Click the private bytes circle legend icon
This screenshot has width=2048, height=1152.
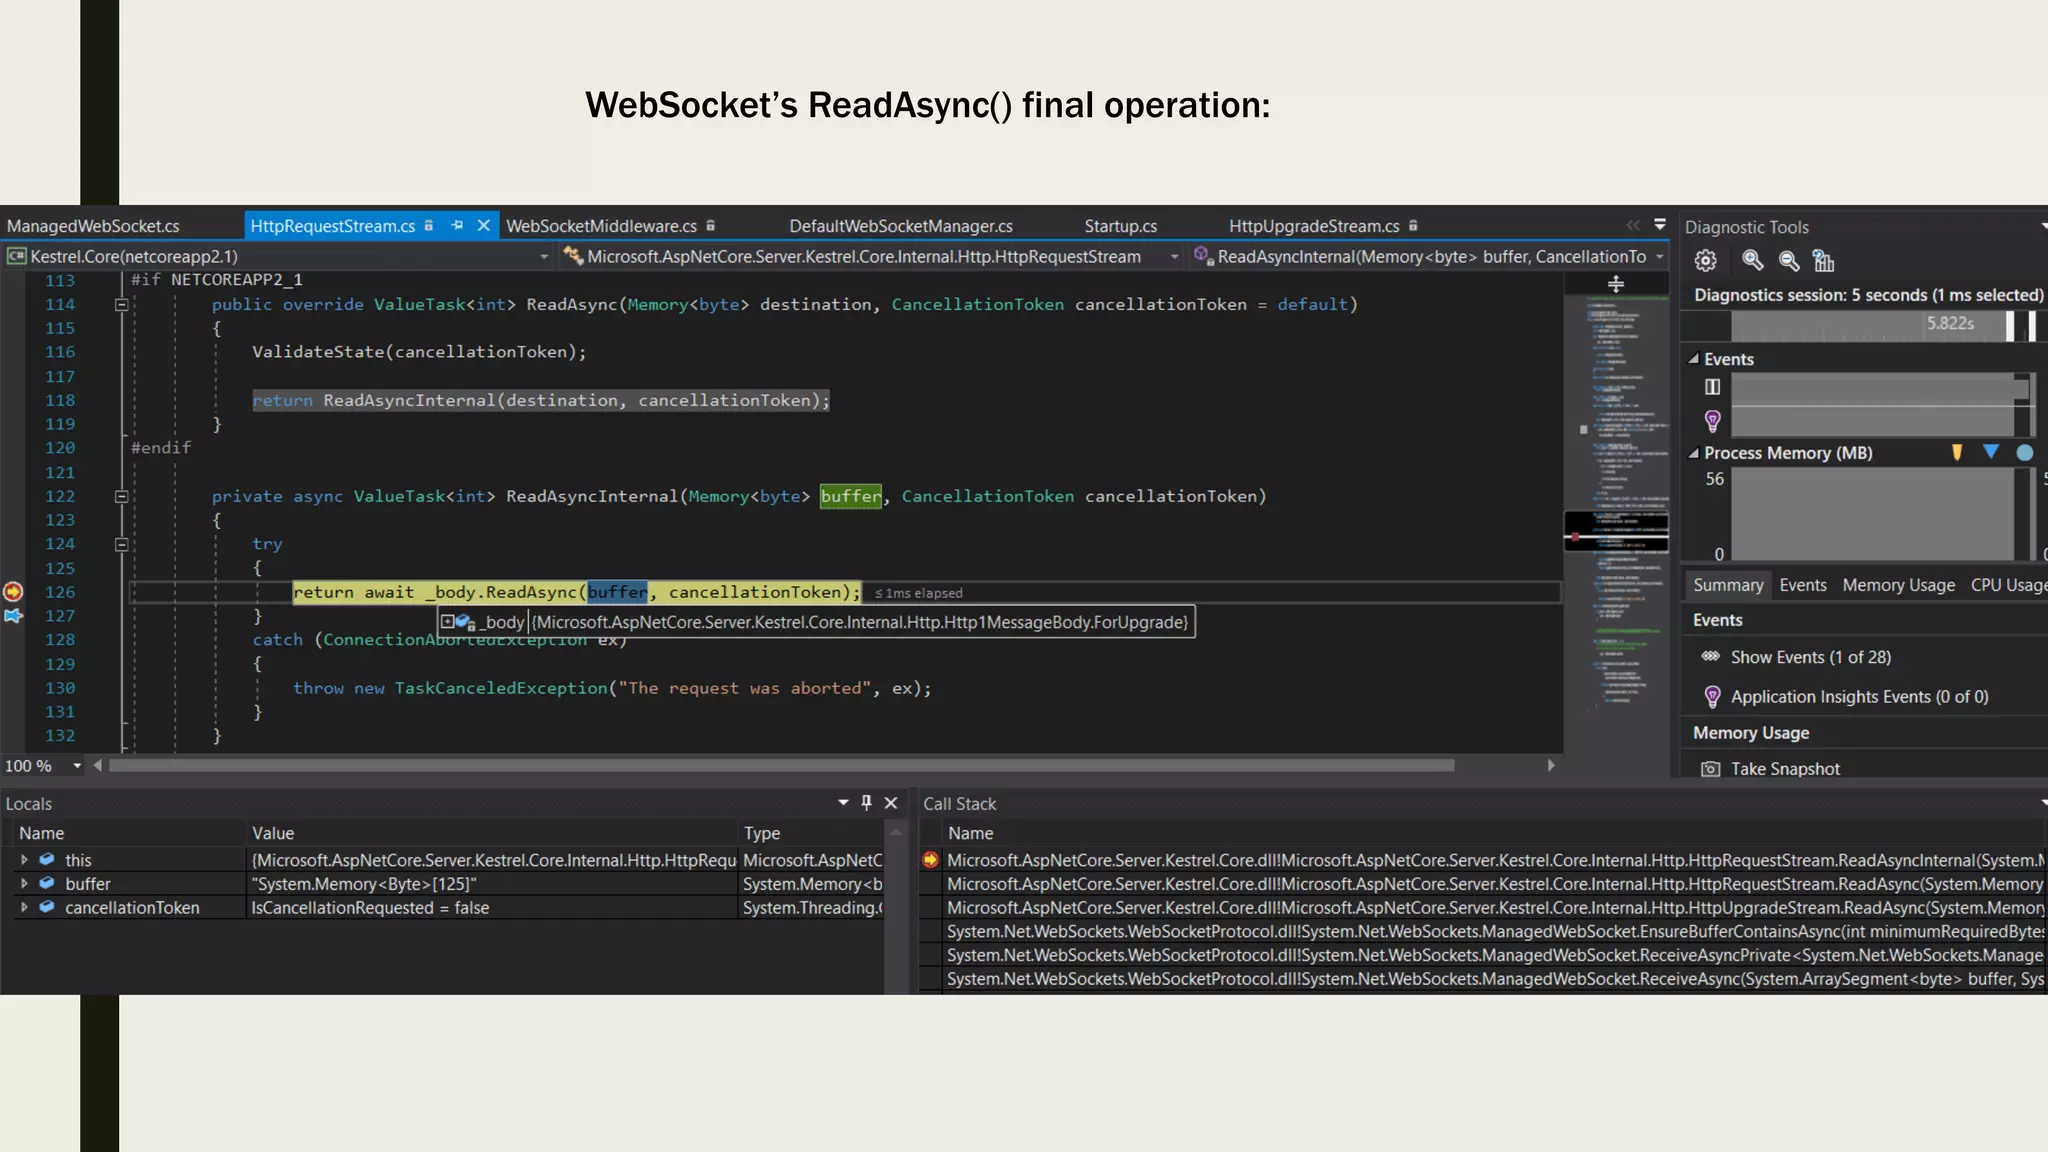pos(2025,452)
